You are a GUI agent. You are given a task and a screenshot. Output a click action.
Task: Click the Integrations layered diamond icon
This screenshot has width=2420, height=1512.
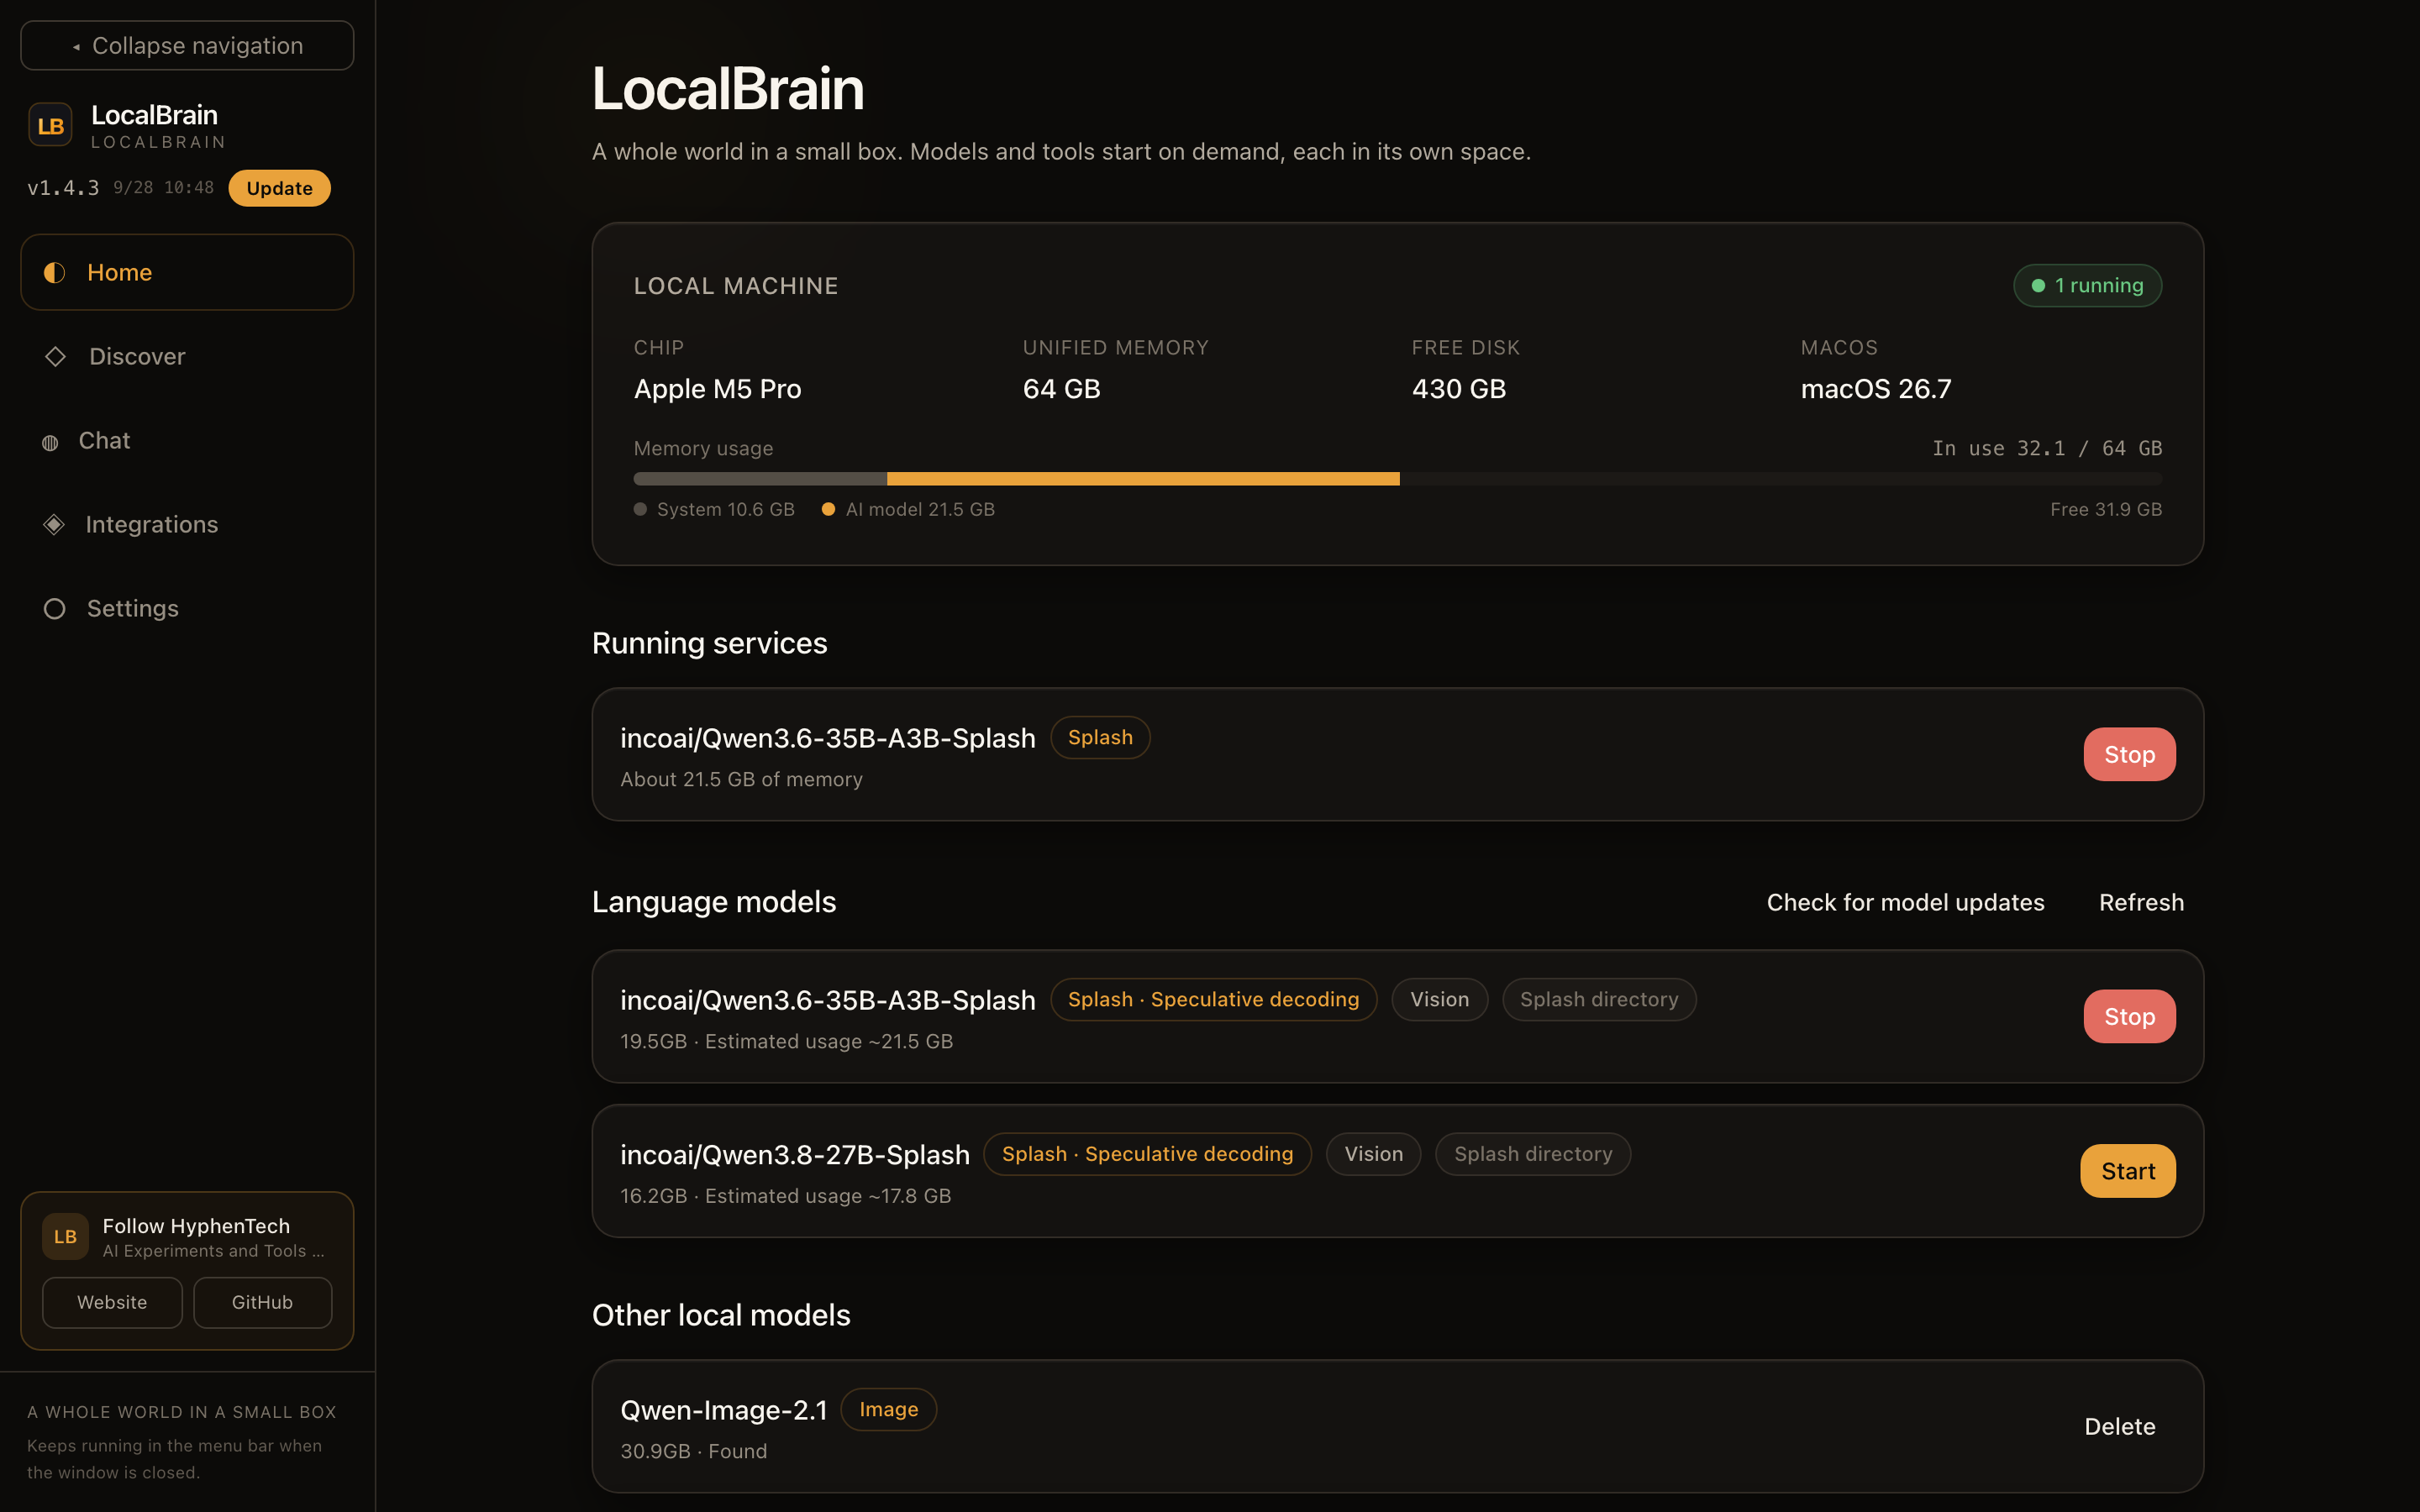tap(54, 524)
